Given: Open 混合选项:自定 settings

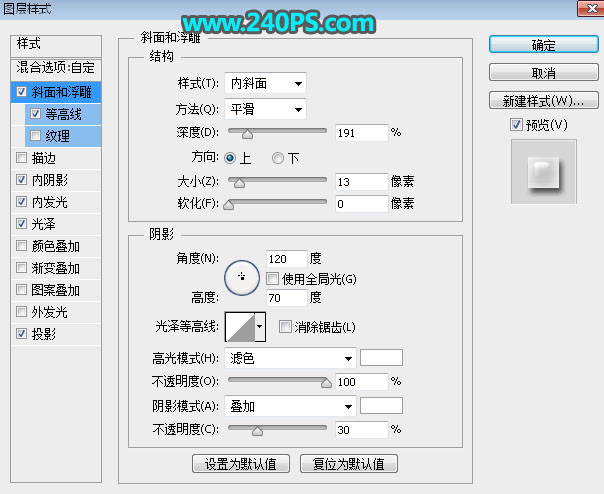Looking at the screenshot, I should pyautogui.click(x=56, y=68).
